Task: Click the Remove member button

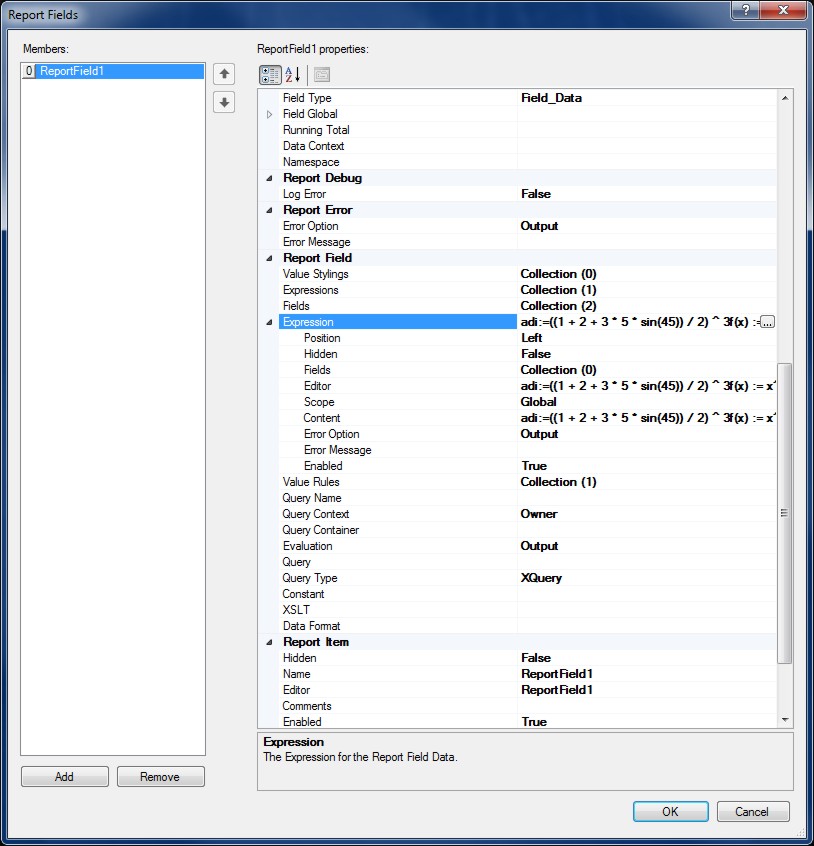Action: click(160, 777)
